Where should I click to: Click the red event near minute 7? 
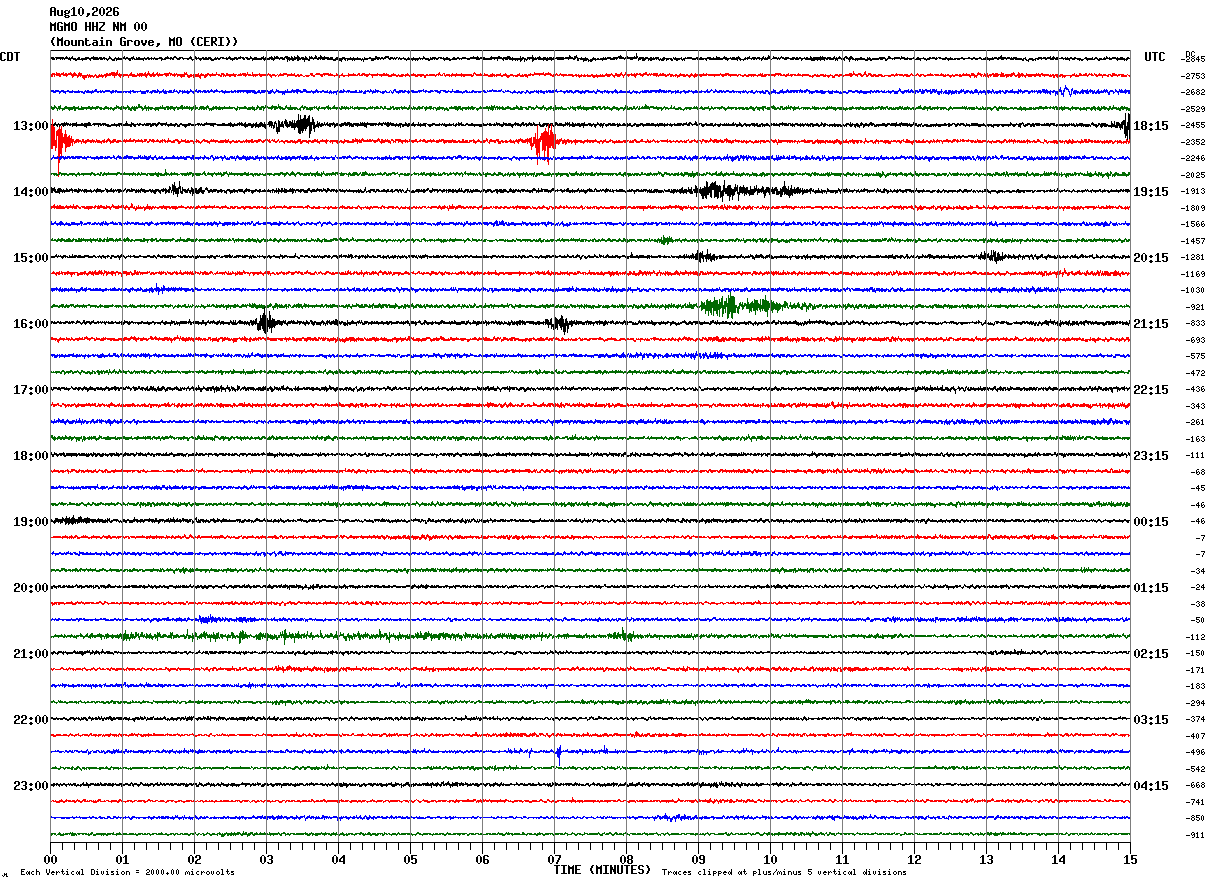[544, 143]
